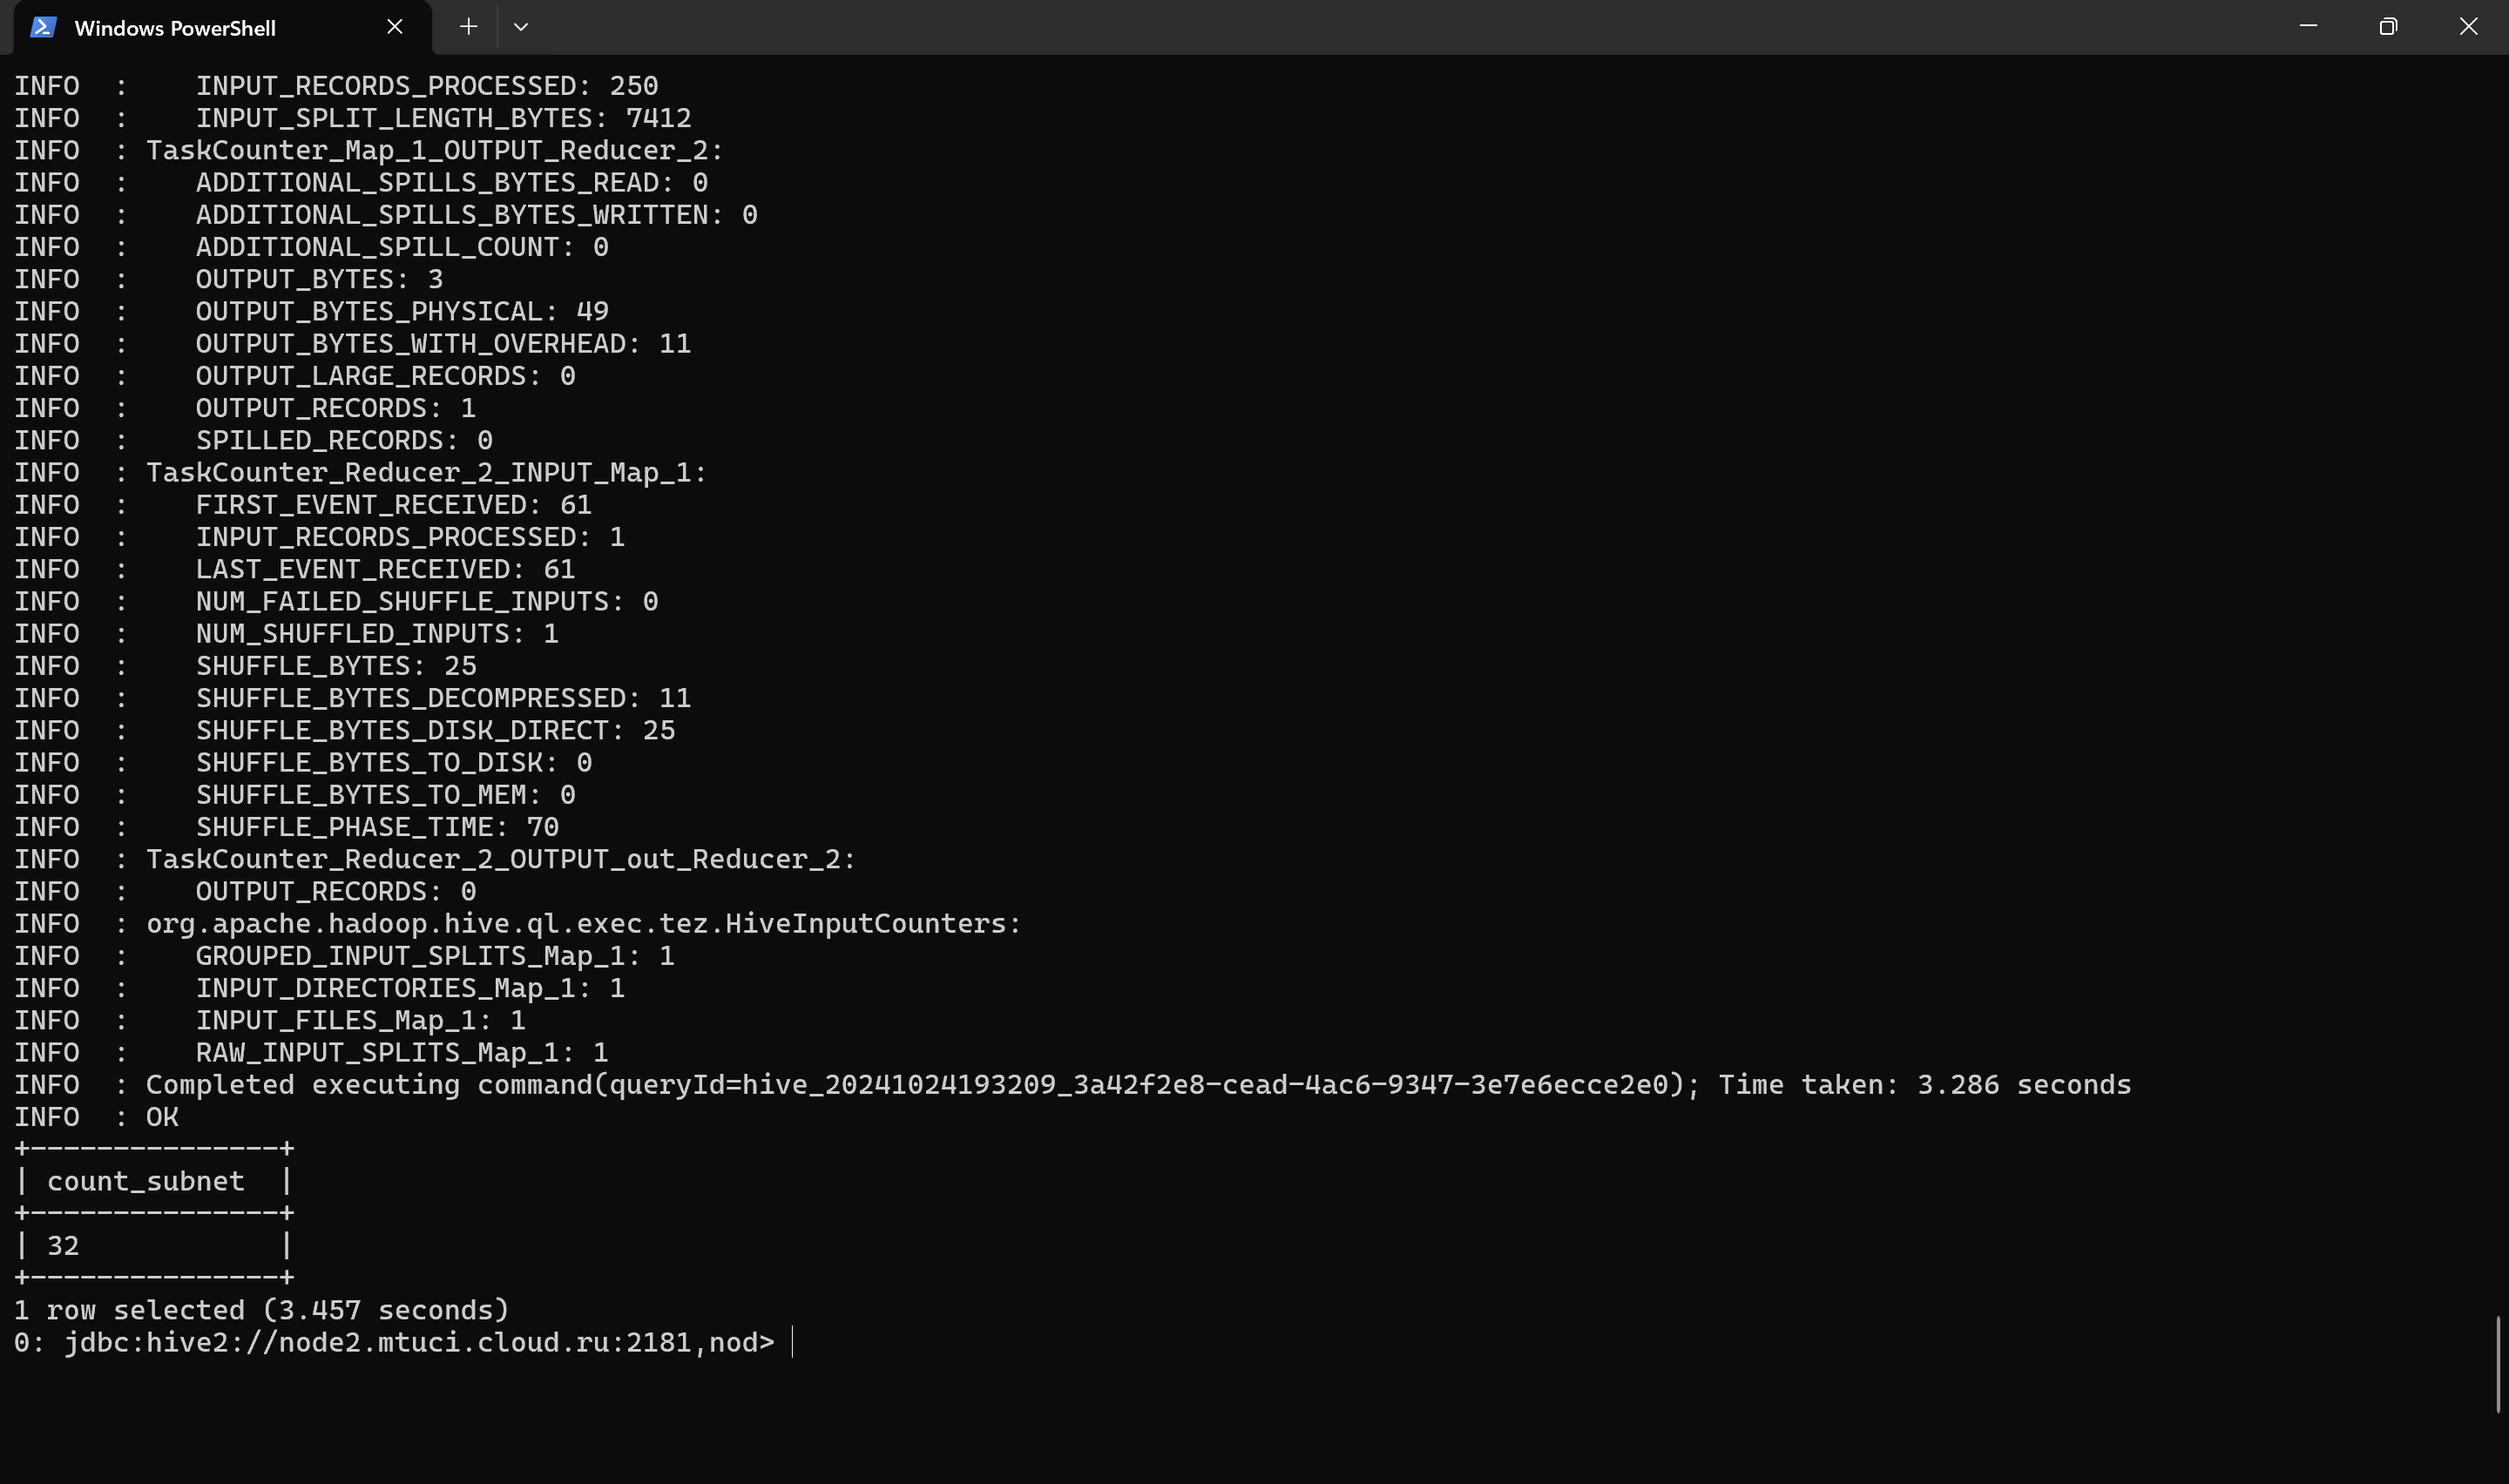Click the vertical scrollbar thumb

point(2498,1364)
